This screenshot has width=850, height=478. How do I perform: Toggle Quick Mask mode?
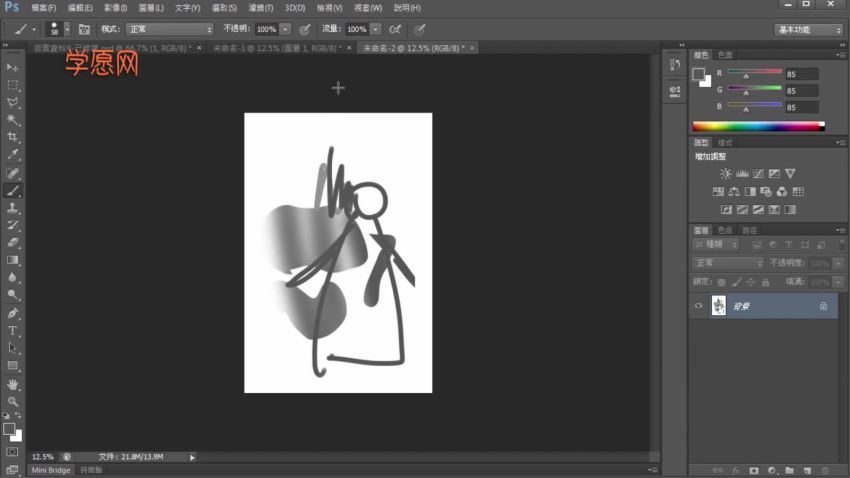pos(12,451)
